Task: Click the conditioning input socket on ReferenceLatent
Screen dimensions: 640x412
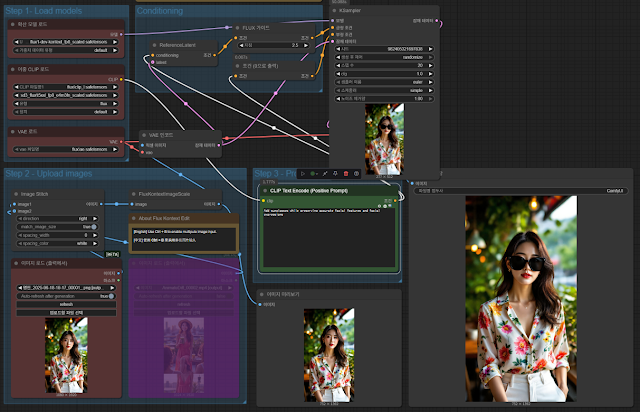Action: tap(153, 55)
